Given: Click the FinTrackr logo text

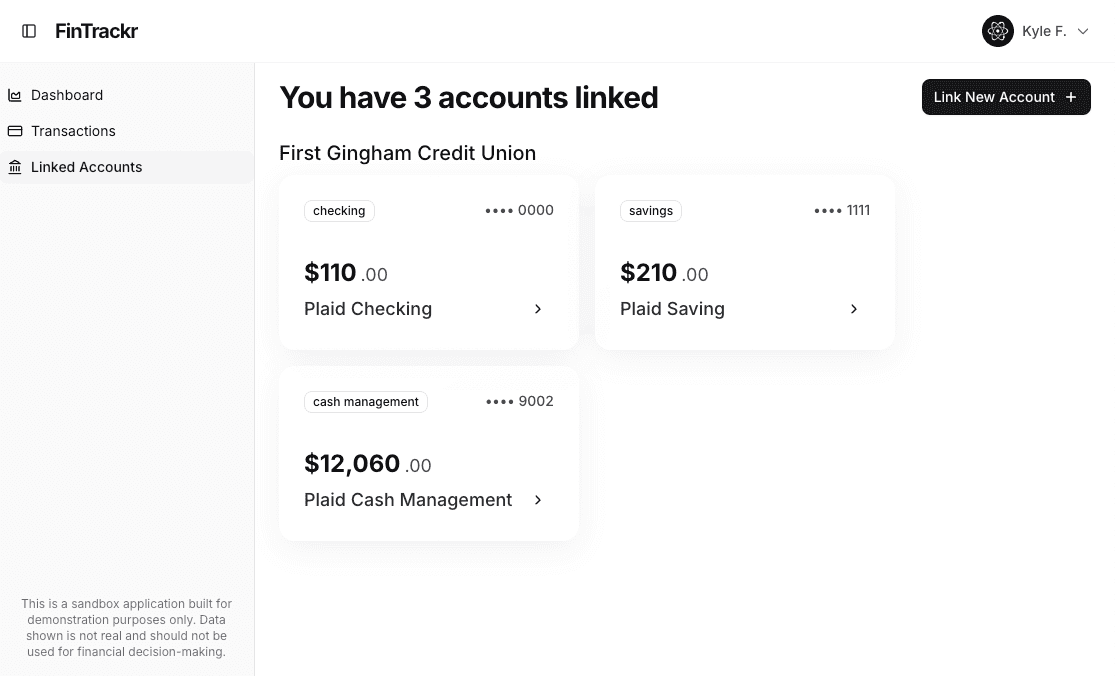Looking at the screenshot, I should click(96, 31).
